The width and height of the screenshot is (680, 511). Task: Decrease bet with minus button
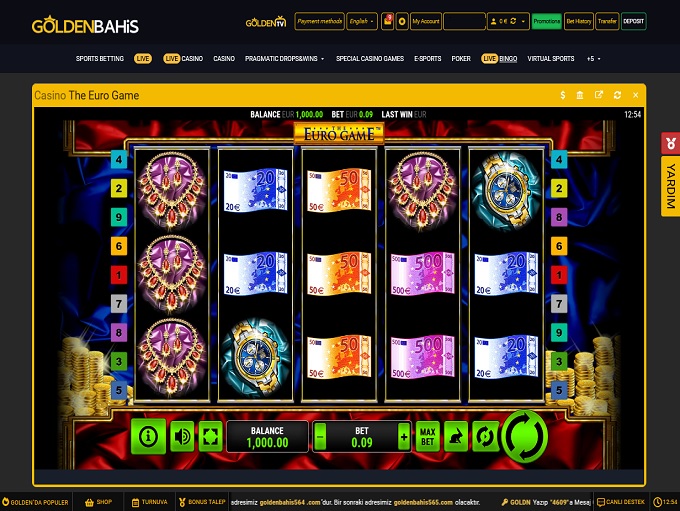coord(320,437)
